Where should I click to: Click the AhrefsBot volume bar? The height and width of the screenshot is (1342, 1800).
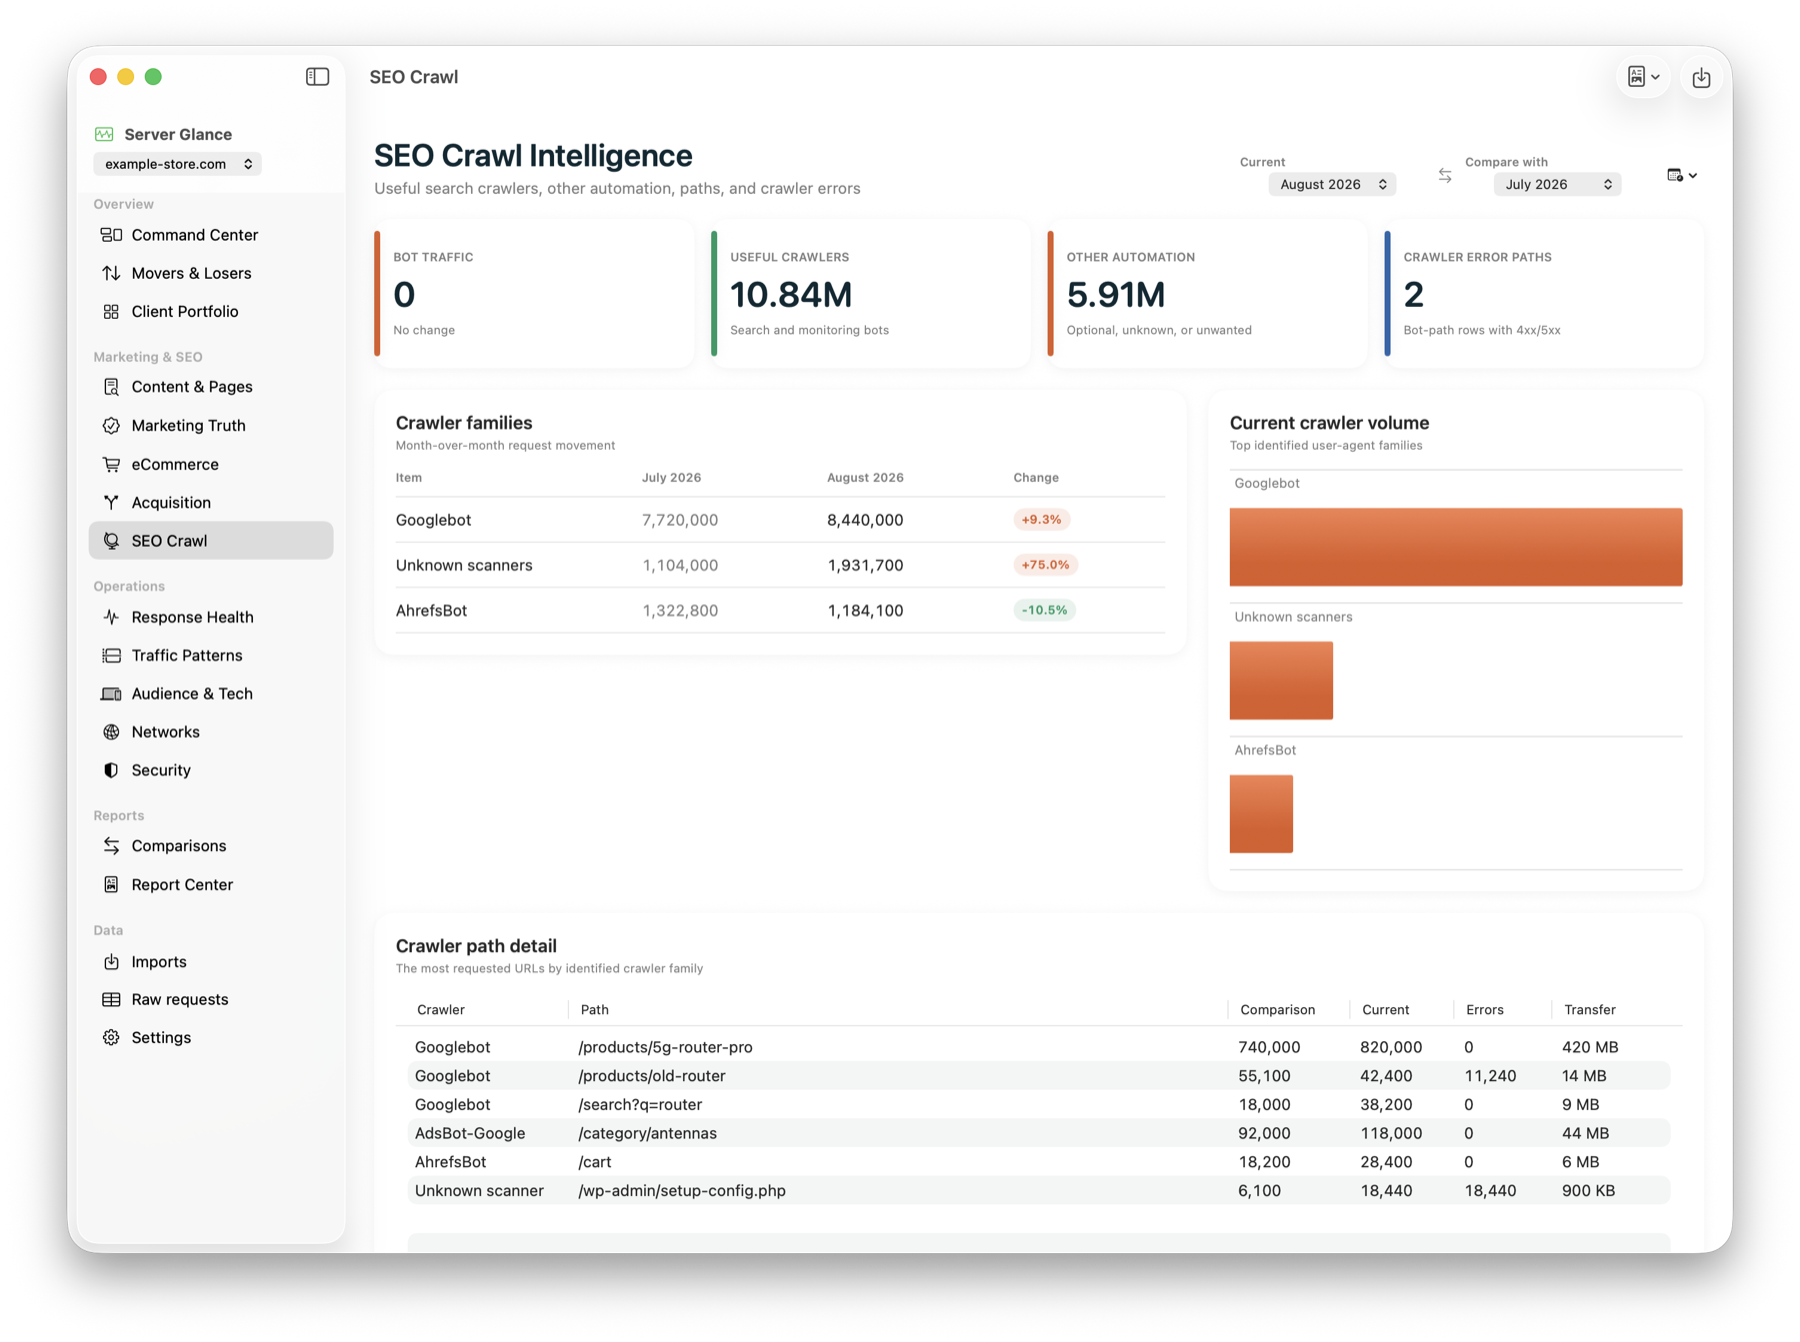pyautogui.click(x=1261, y=814)
